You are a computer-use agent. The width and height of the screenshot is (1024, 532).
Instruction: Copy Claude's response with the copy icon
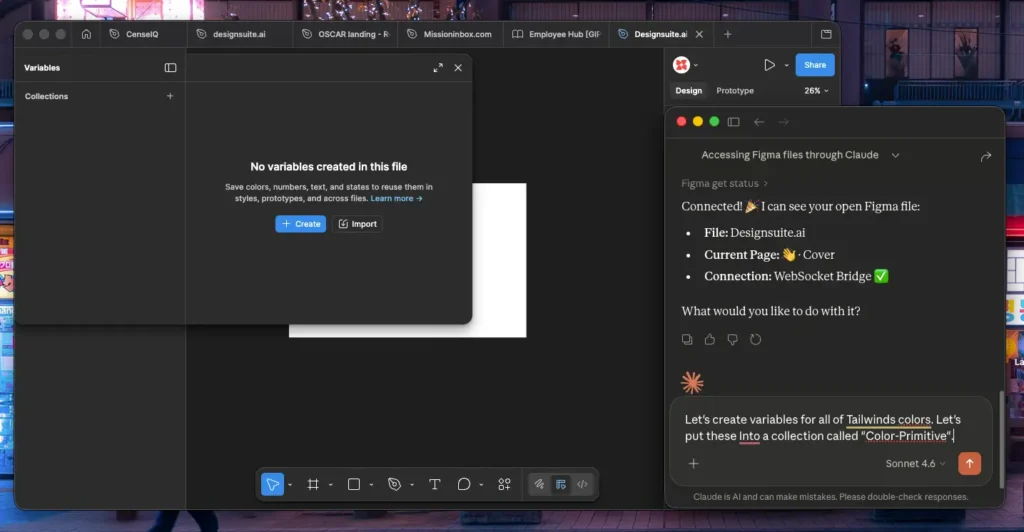tap(687, 340)
